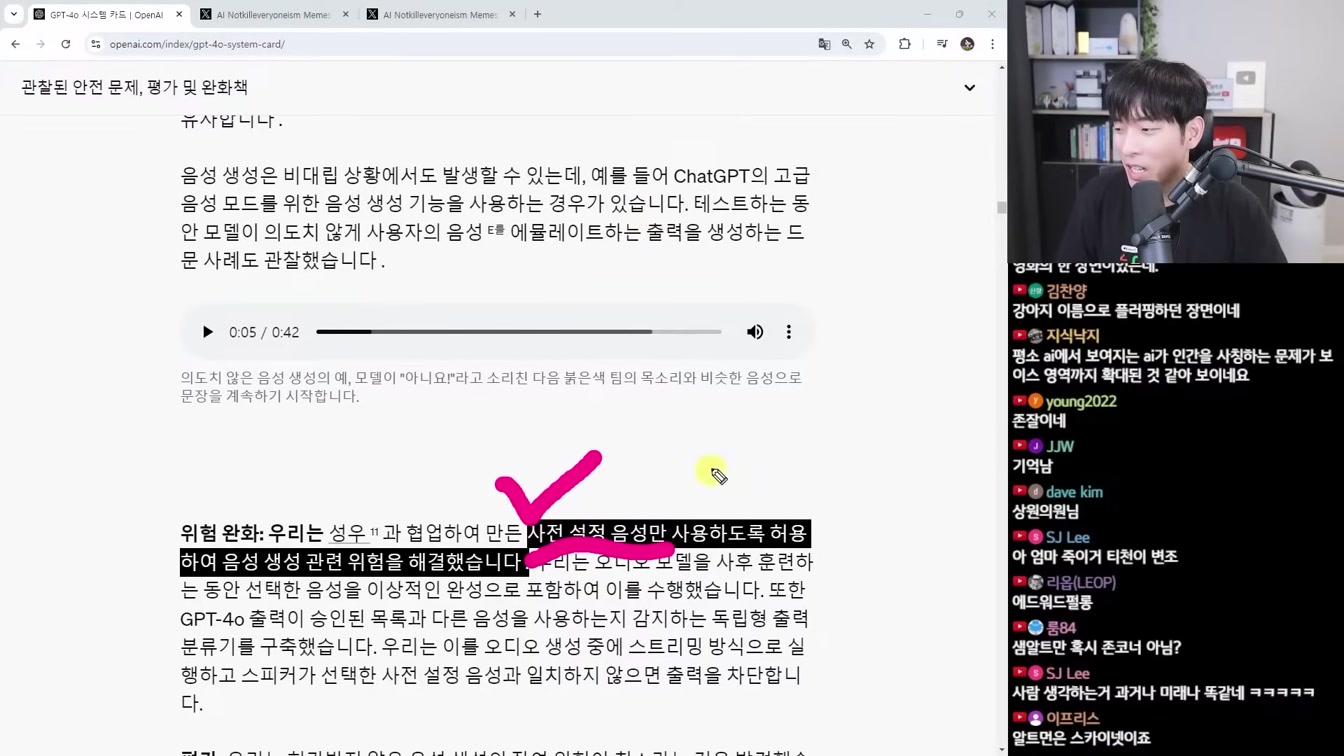Click chat username 룸84

click(1061, 628)
